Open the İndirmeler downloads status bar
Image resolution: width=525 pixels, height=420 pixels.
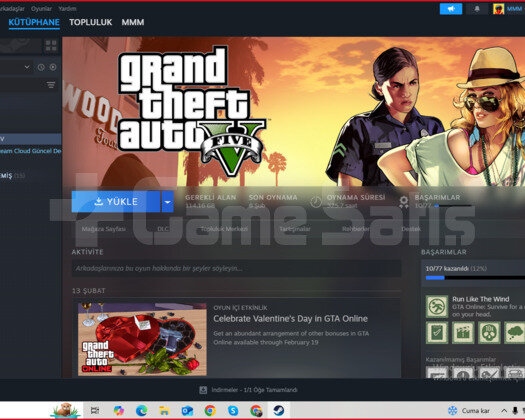click(x=248, y=390)
